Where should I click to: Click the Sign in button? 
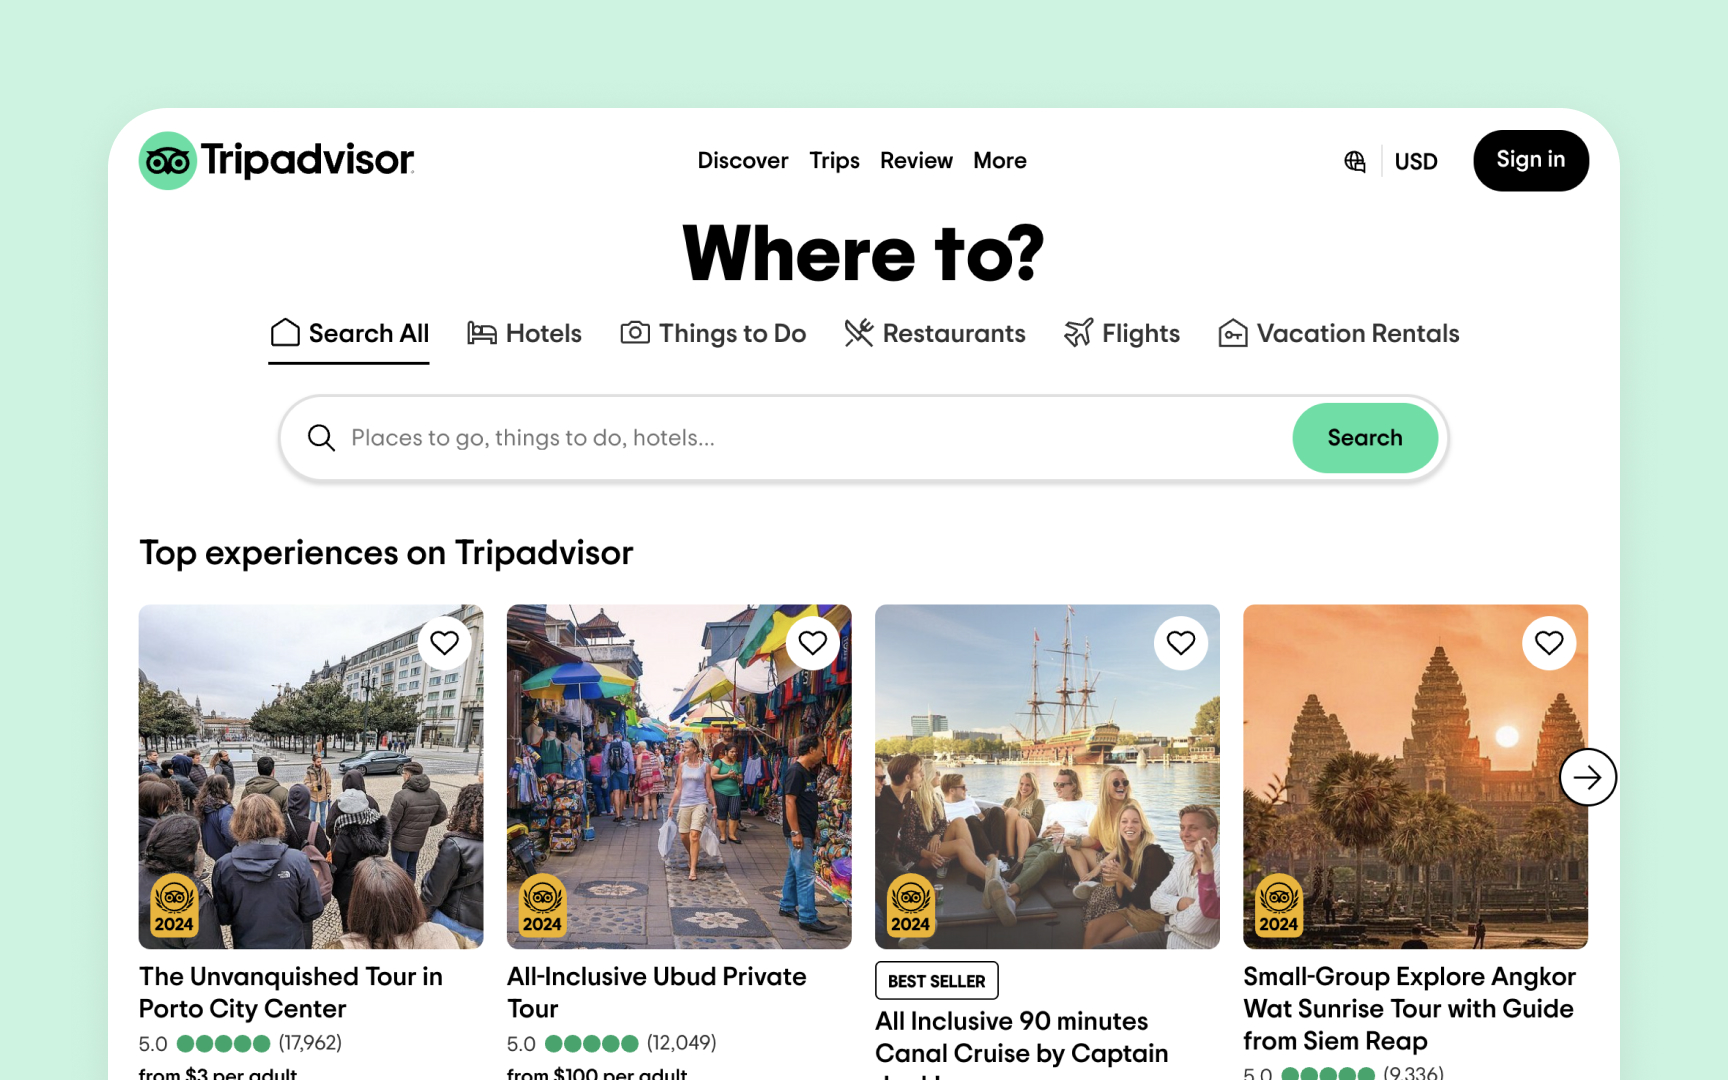coord(1531,160)
